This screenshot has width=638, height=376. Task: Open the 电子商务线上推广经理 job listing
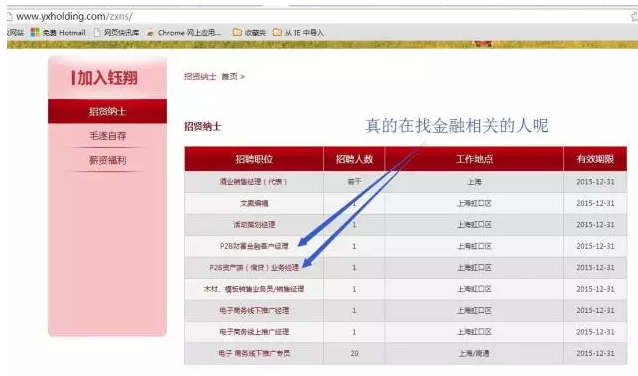point(254,332)
